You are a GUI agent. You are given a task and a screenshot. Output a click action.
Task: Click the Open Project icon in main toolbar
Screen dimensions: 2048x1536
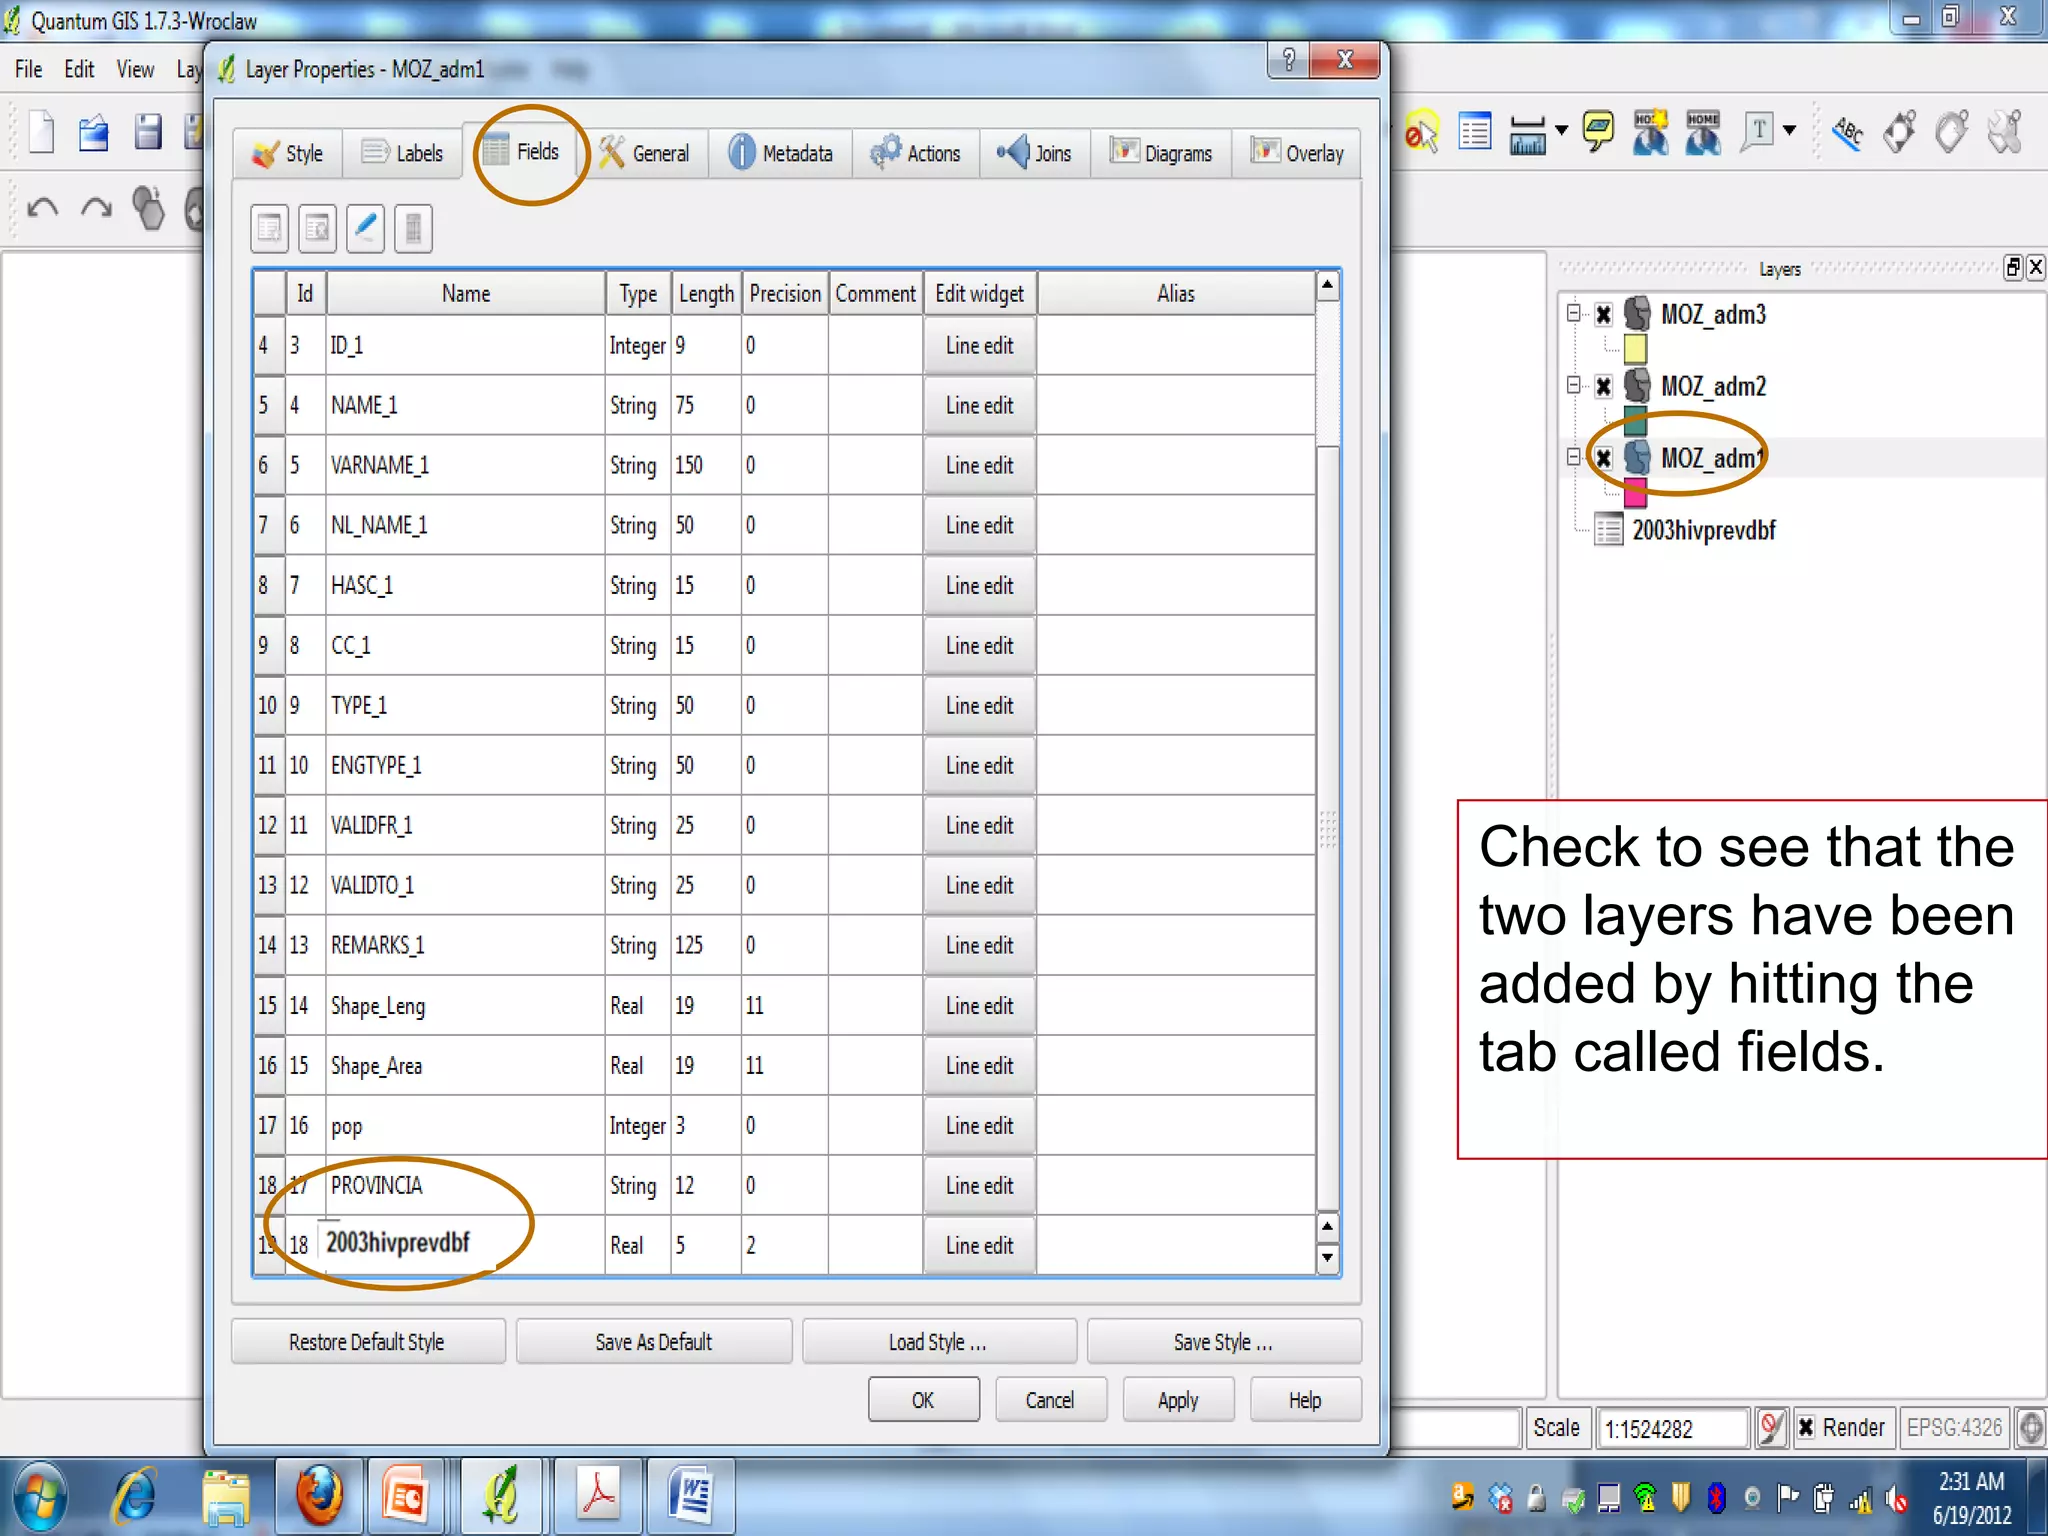[x=94, y=132]
